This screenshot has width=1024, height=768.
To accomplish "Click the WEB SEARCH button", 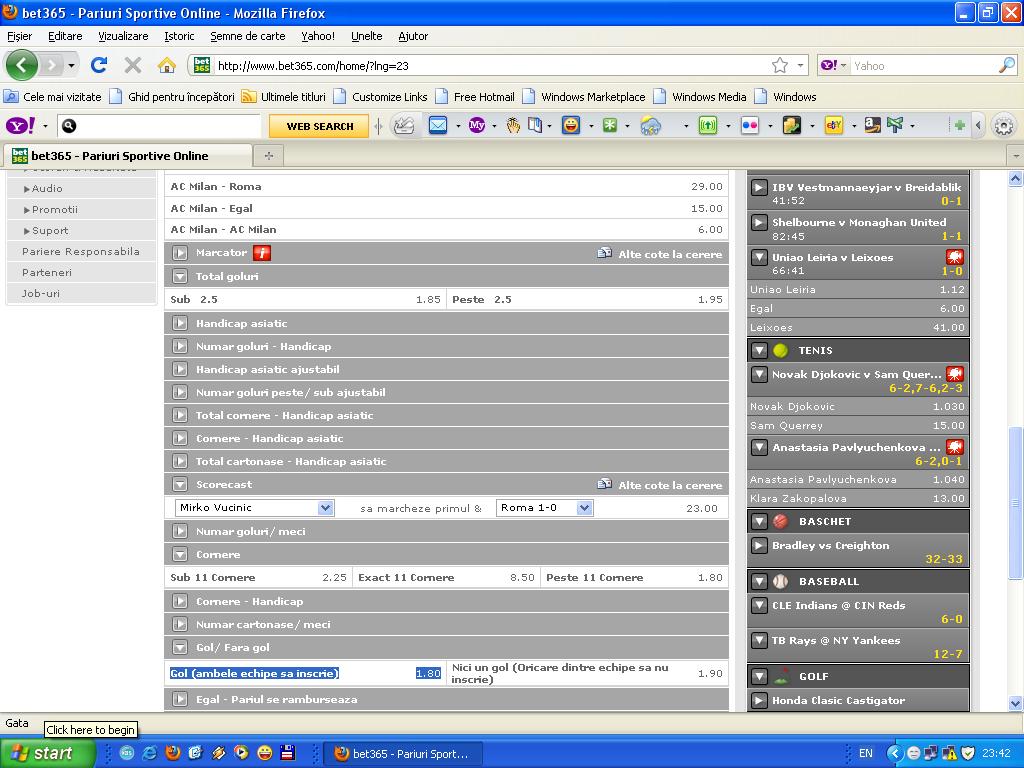I will click(319, 126).
